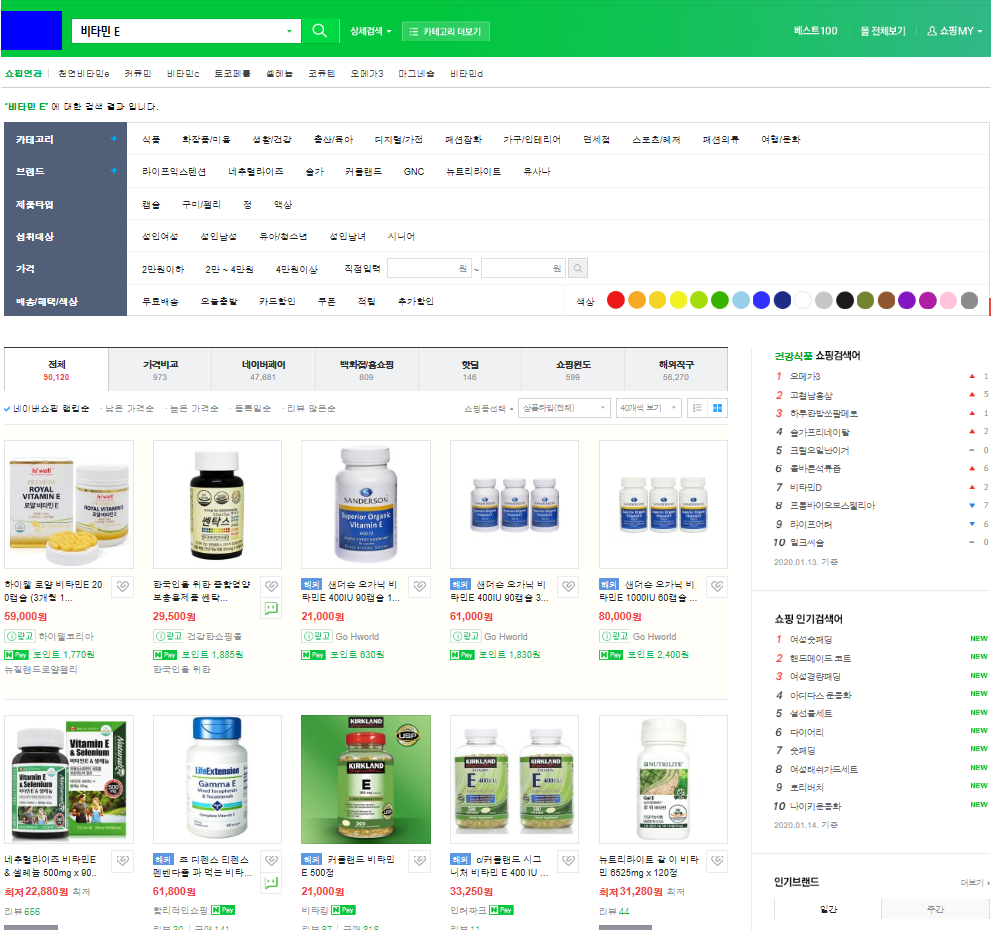Click wishlist heart for 21,000원 샌더슨 400IU product
This screenshot has height=930, width=991.
tap(420, 587)
